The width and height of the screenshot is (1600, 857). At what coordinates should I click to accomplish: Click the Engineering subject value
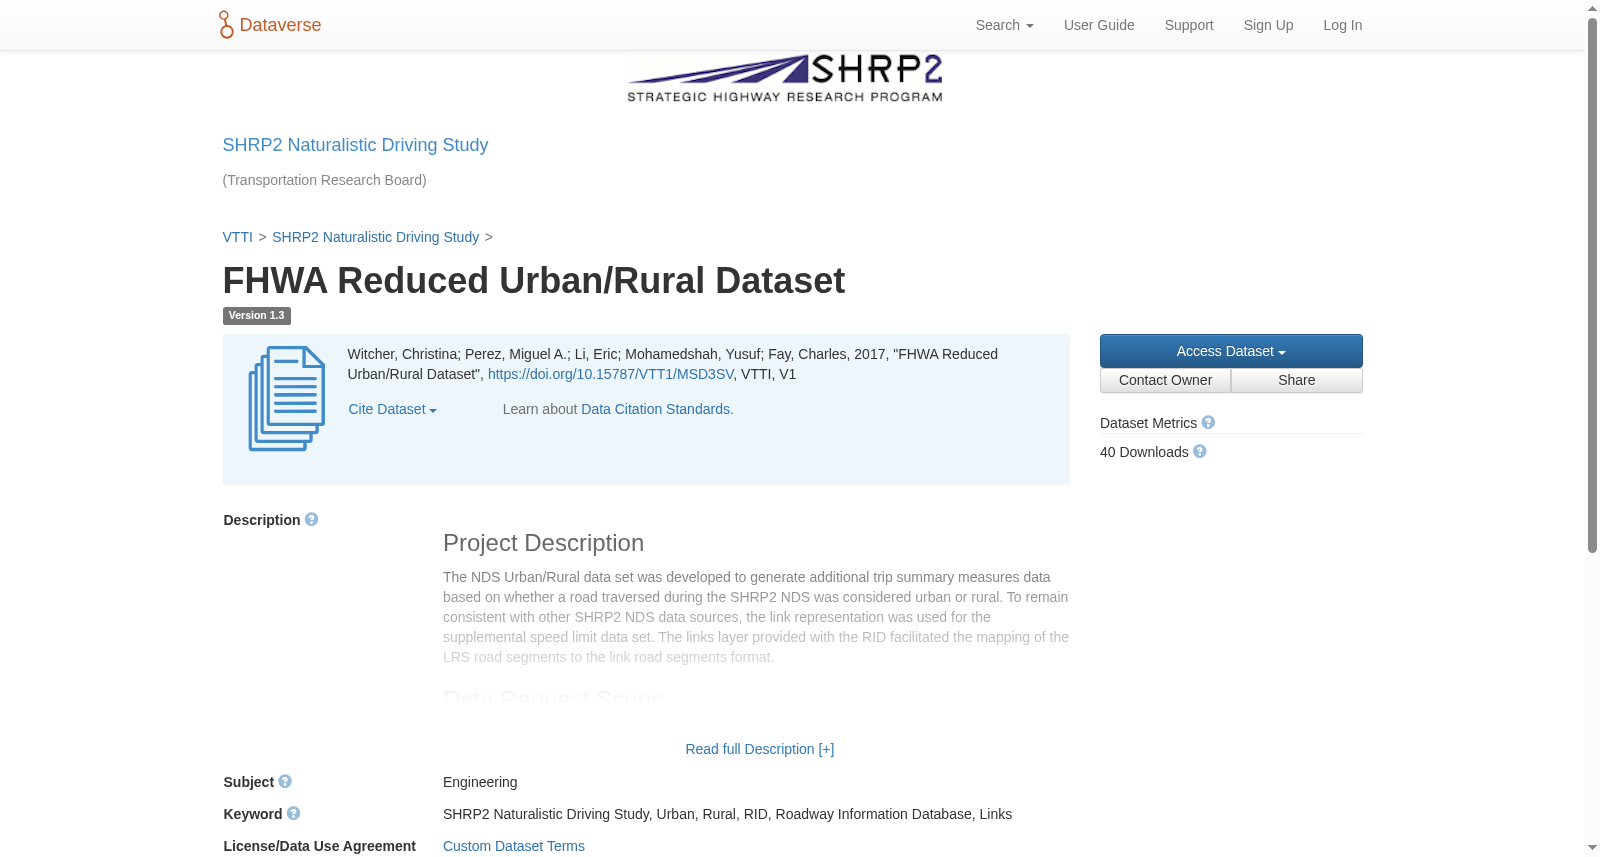click(x=480, y=782)
